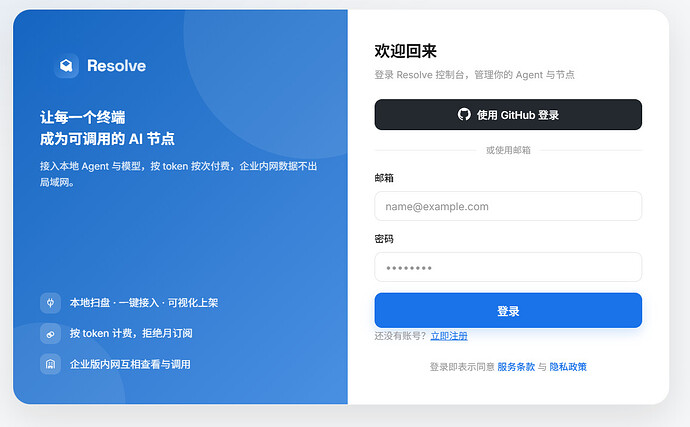Click the 接入本地 Agent 与模型 description paragraph
The image size is (690, 427).
coord(179,174)
